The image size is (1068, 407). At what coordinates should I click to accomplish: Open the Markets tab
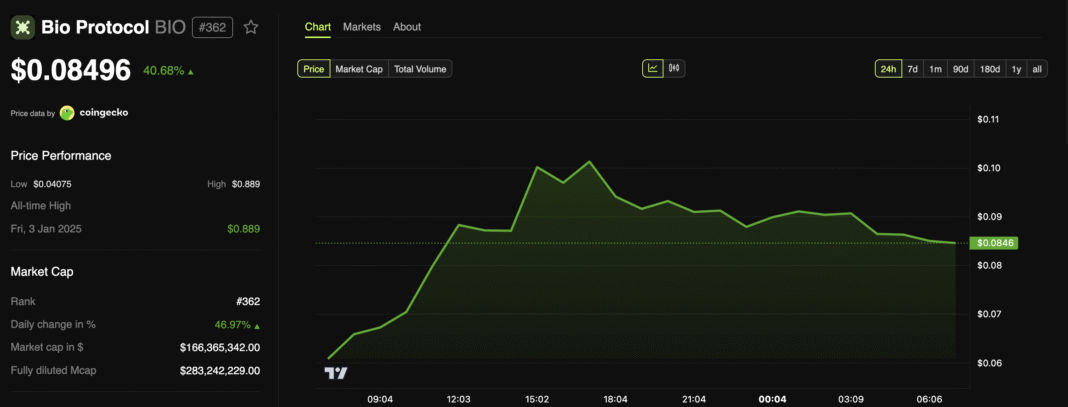[362, 27]
